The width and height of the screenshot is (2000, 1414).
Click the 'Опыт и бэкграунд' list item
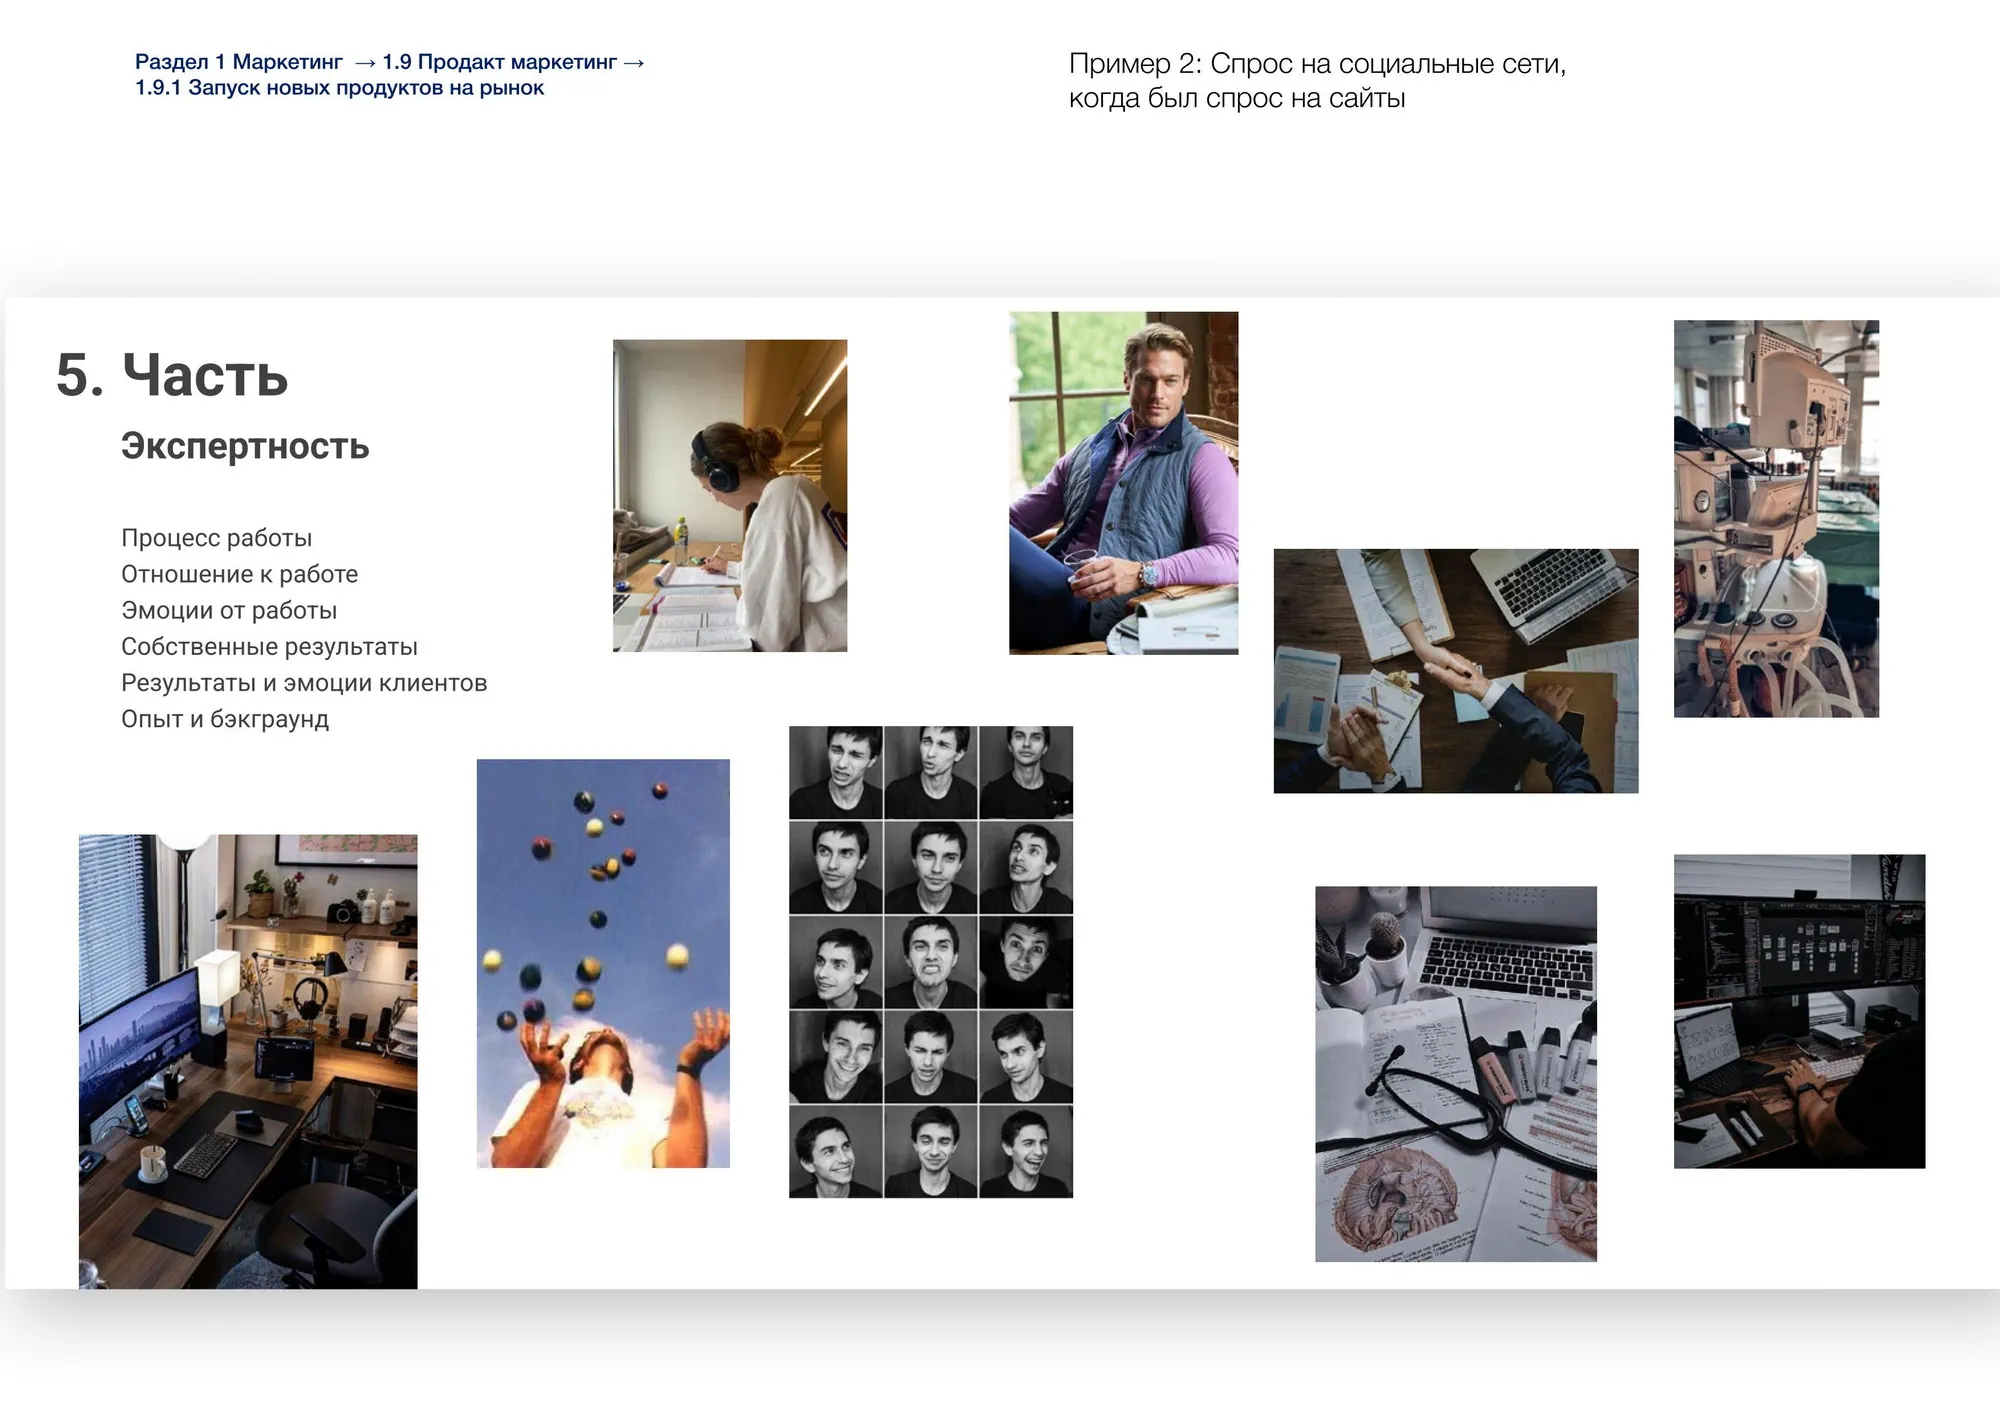(x=225, y=719)
